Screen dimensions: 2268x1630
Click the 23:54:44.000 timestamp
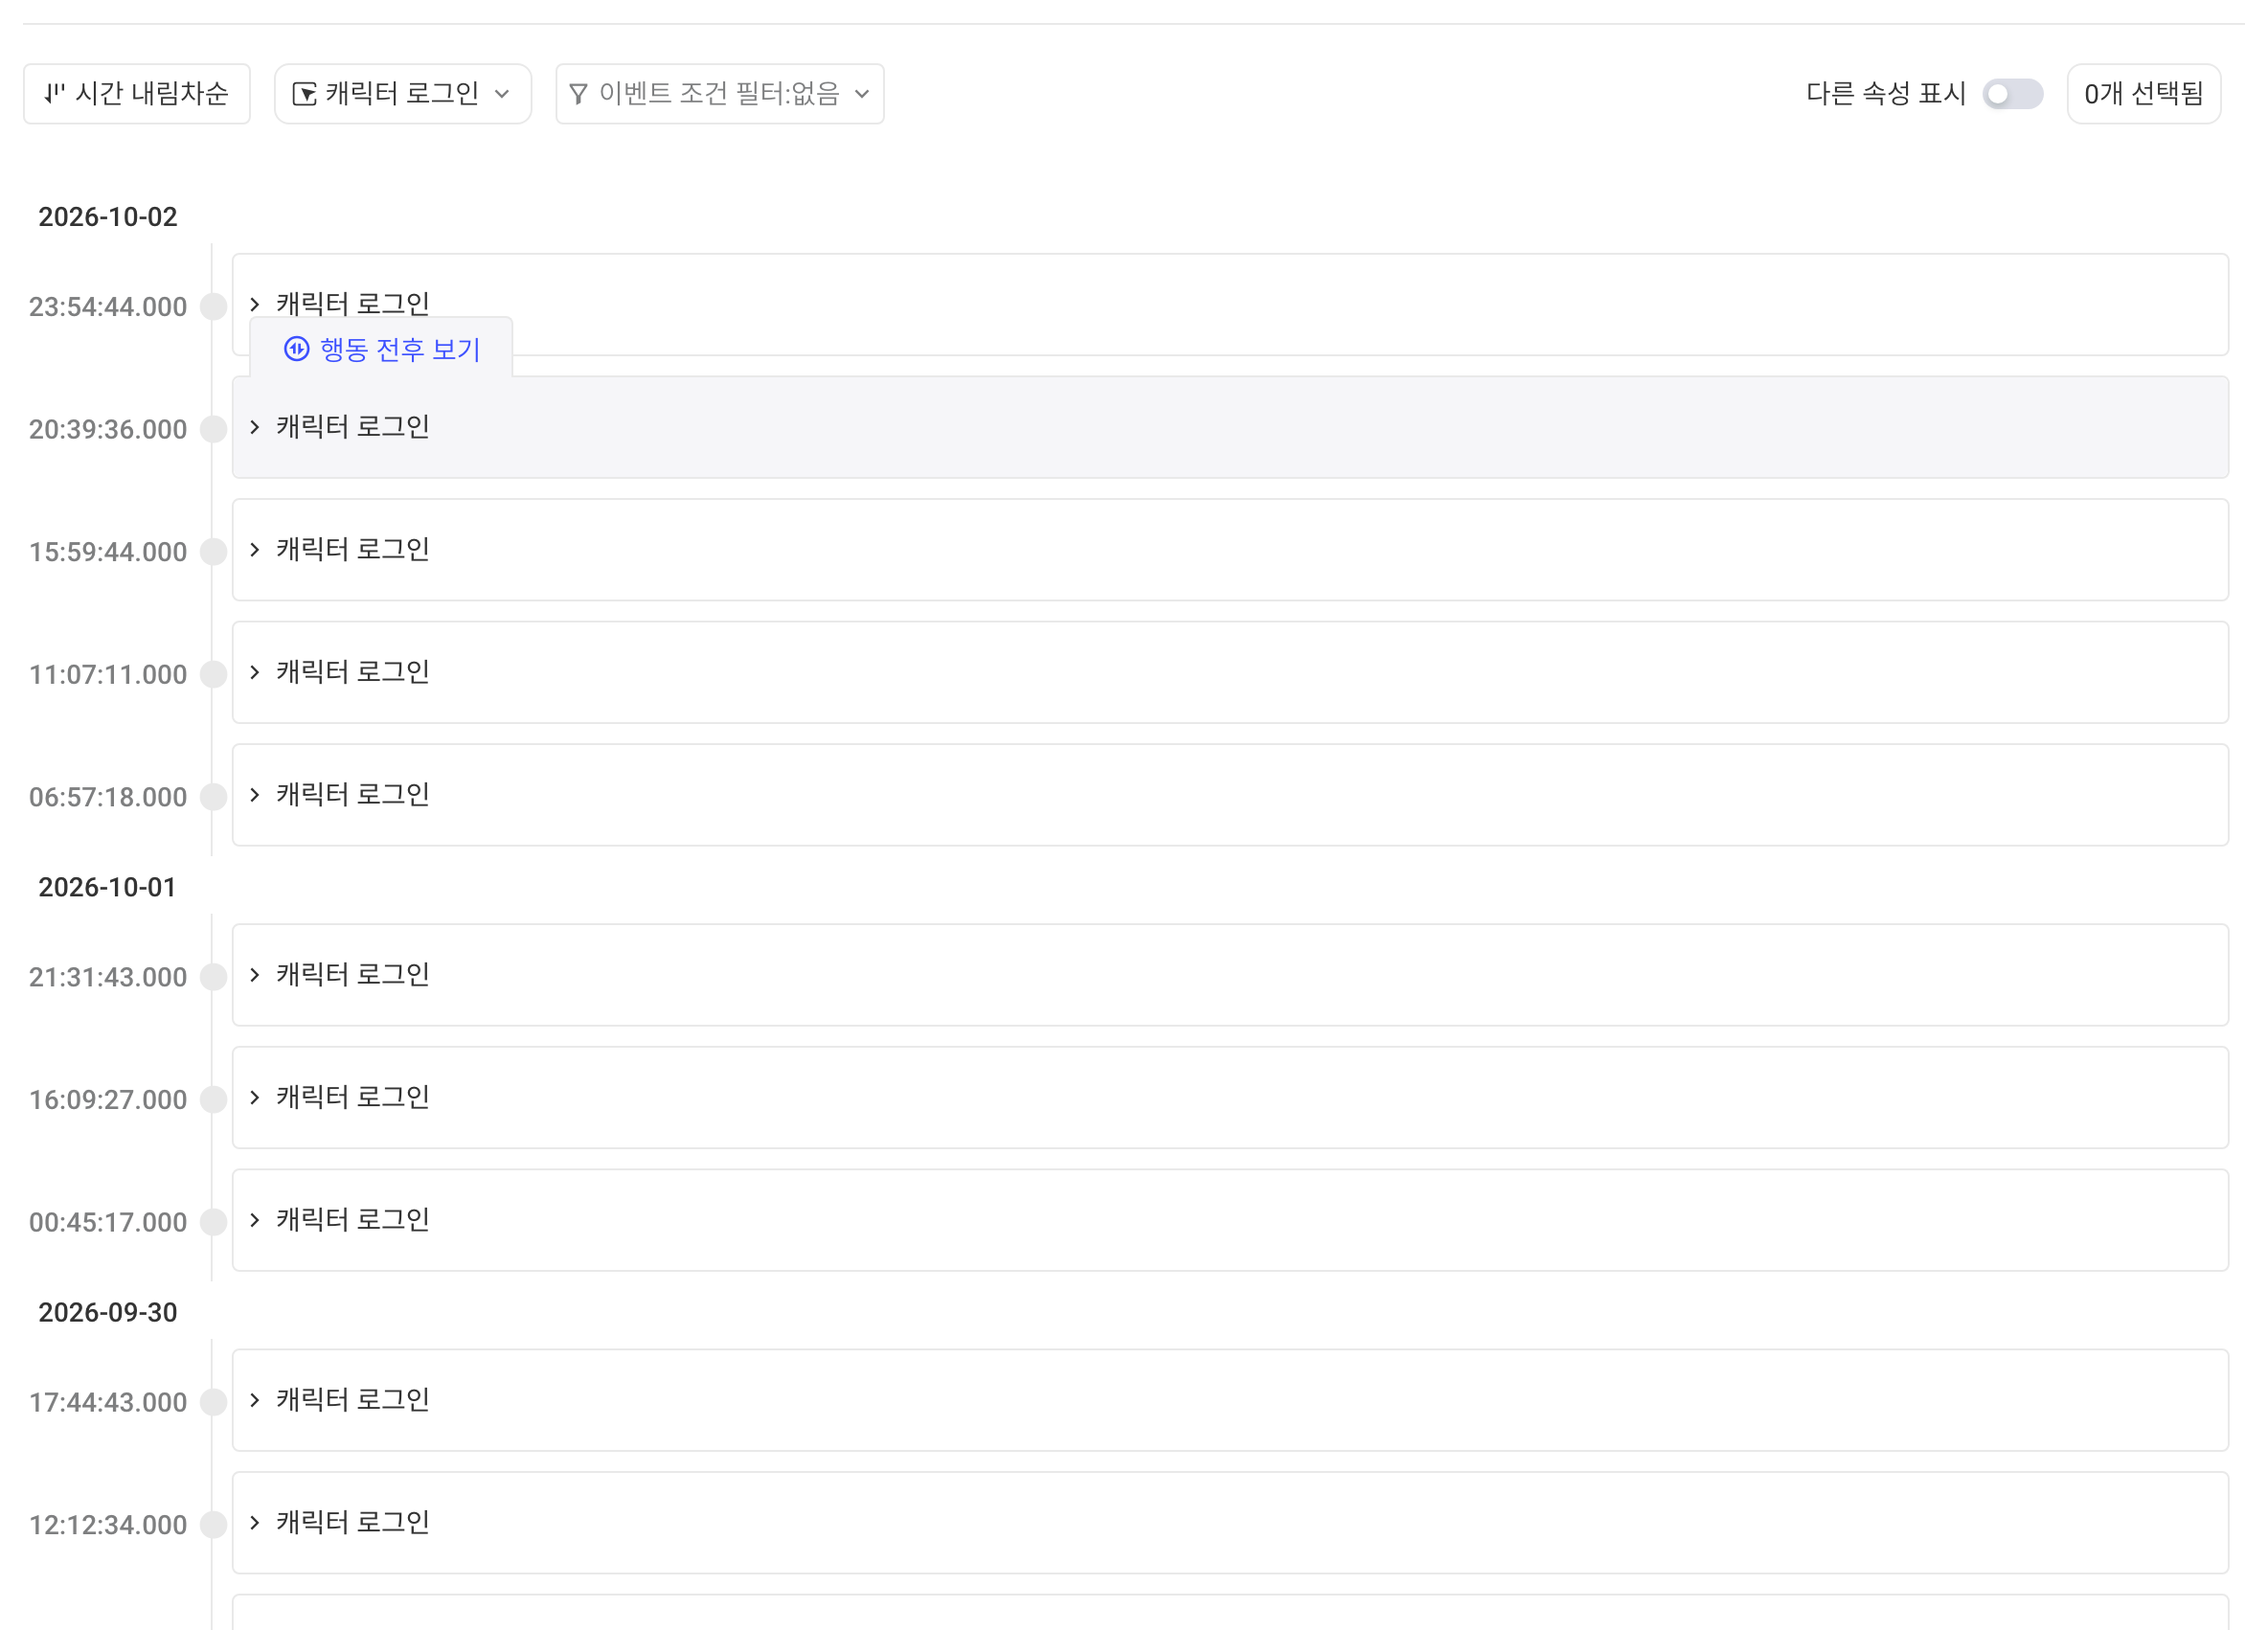click(108, 307)
